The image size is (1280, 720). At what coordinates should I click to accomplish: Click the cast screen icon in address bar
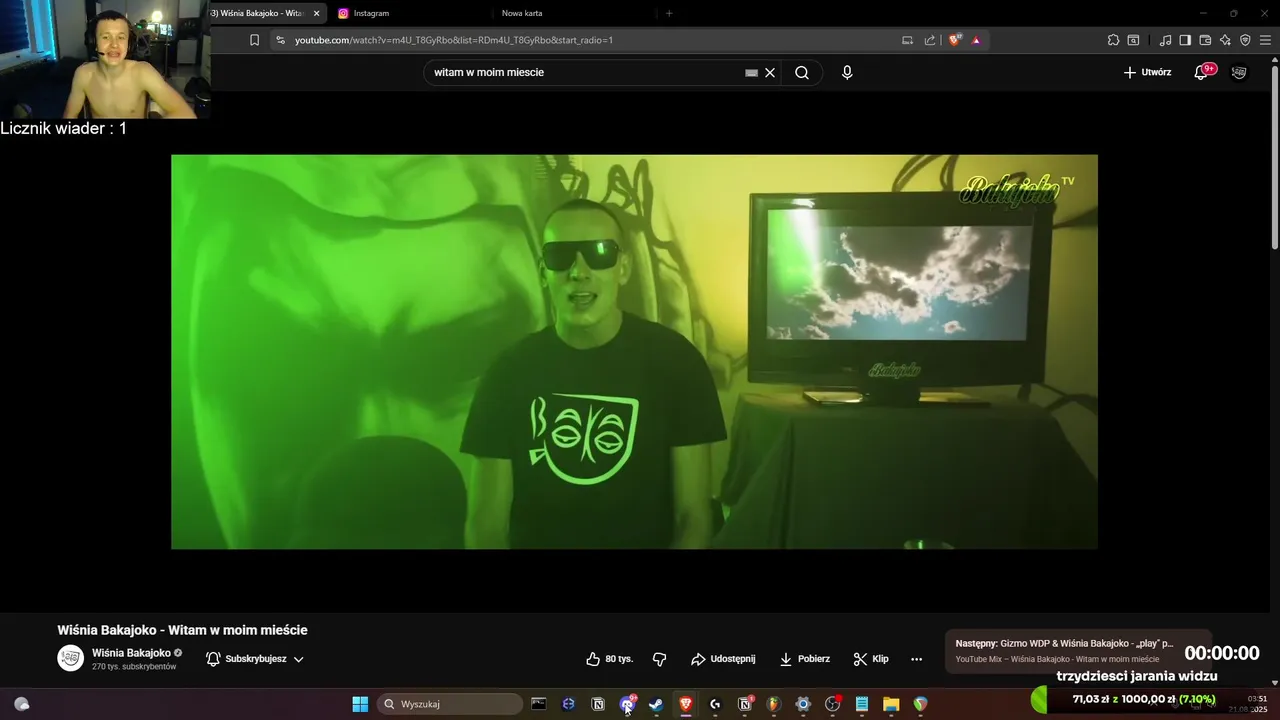[907, 40]
